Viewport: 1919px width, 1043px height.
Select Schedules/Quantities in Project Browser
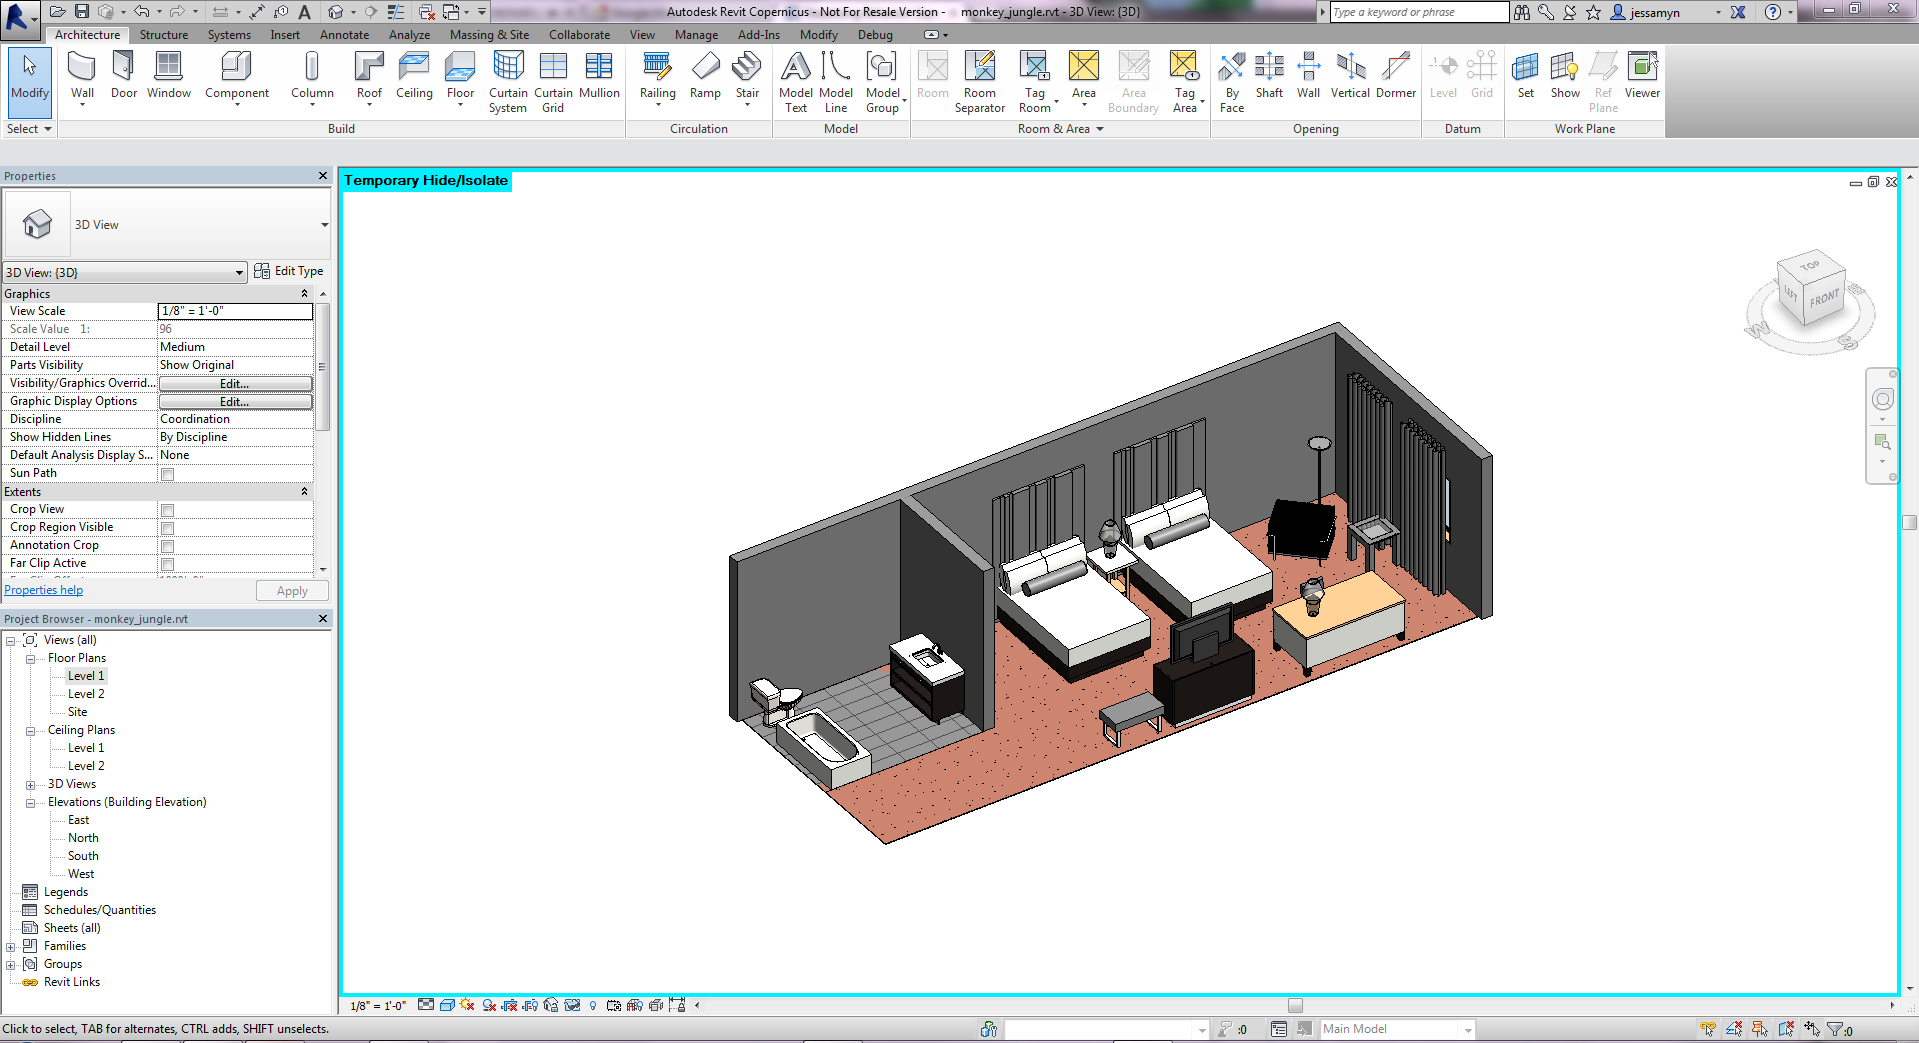coord(100,910)
